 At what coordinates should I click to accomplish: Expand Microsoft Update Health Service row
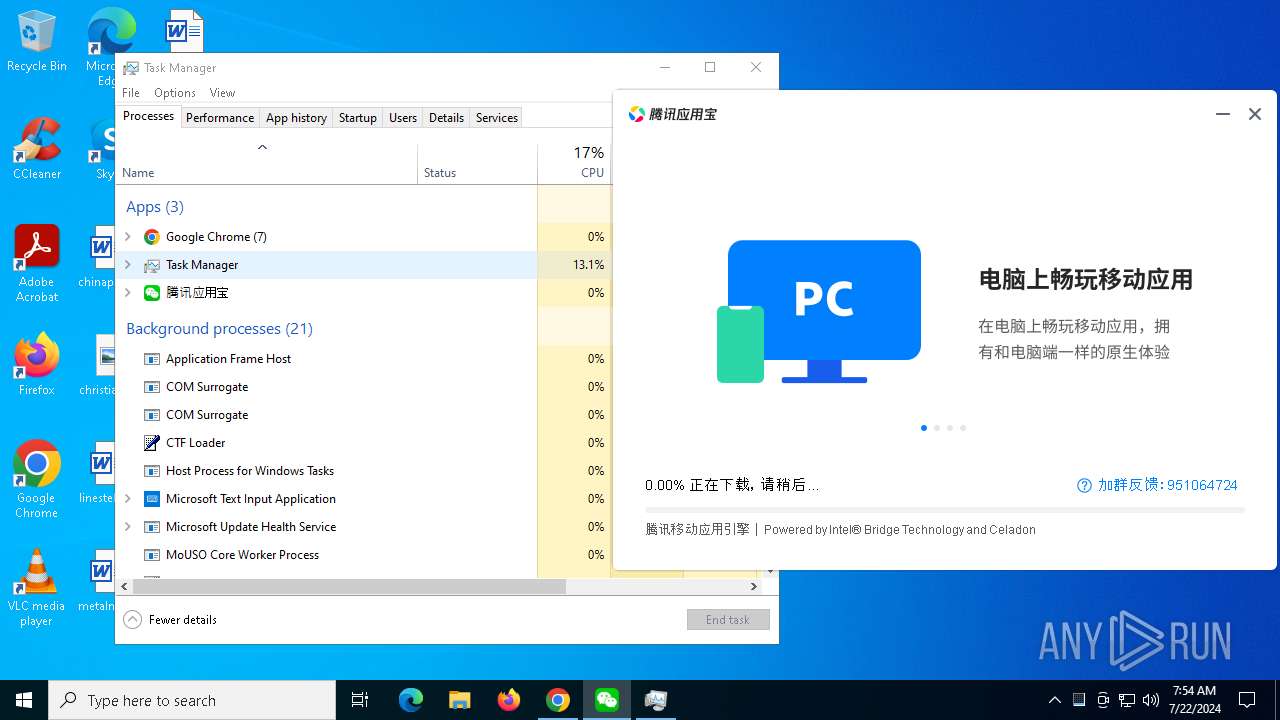pyautogui.click(x=127, y=527)
